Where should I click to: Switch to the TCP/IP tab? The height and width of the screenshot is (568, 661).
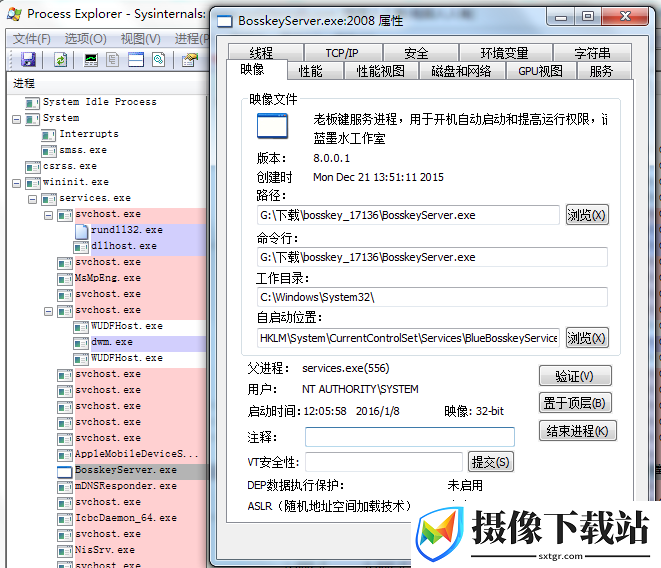point(342,53)
